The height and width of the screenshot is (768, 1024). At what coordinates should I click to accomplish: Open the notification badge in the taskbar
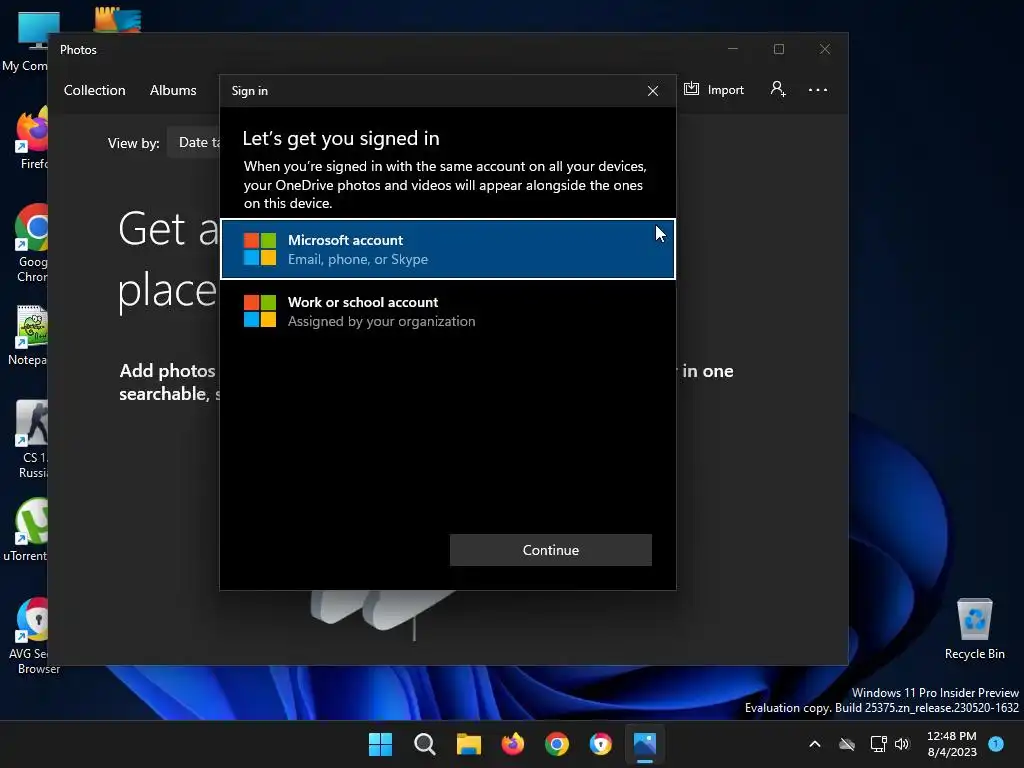coord(996,744)
